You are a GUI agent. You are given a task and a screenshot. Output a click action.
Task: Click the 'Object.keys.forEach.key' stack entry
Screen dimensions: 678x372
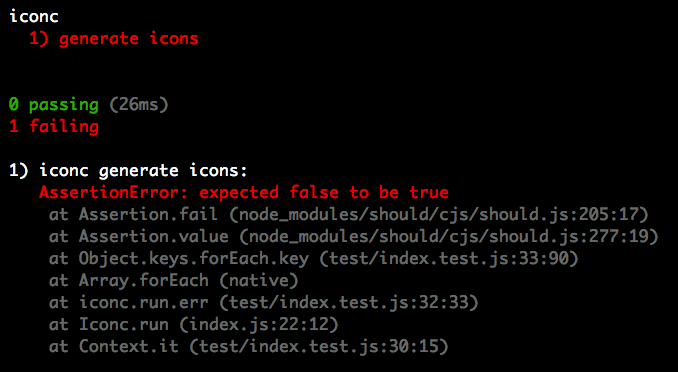pyautogui.click(x=194, y=258)
